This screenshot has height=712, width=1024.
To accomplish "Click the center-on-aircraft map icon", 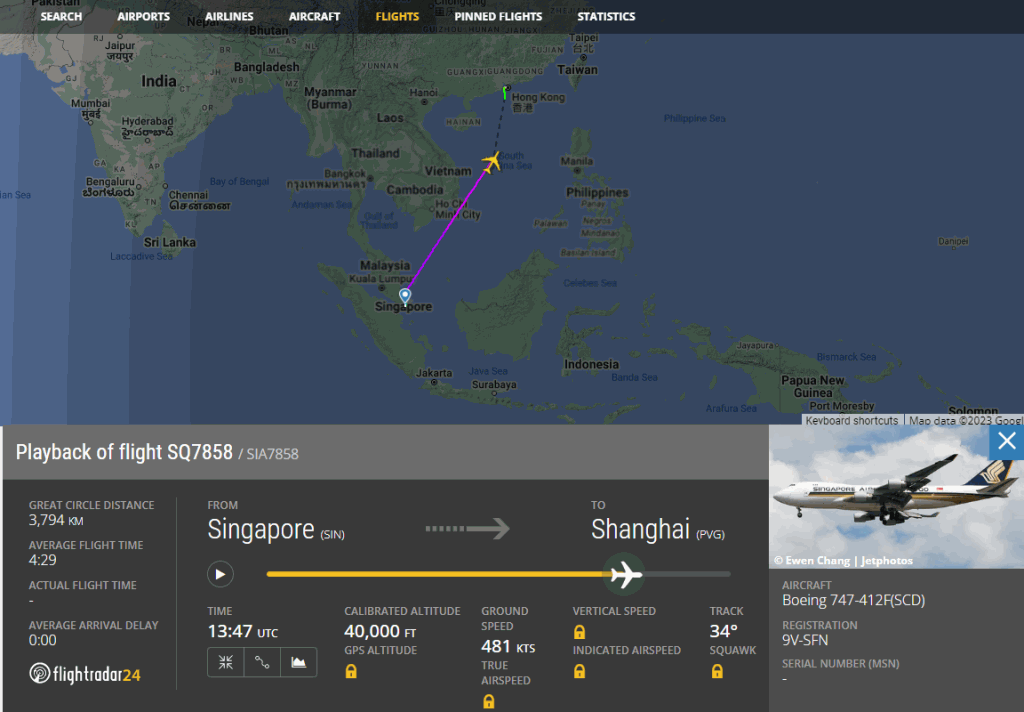I will 226,662.
